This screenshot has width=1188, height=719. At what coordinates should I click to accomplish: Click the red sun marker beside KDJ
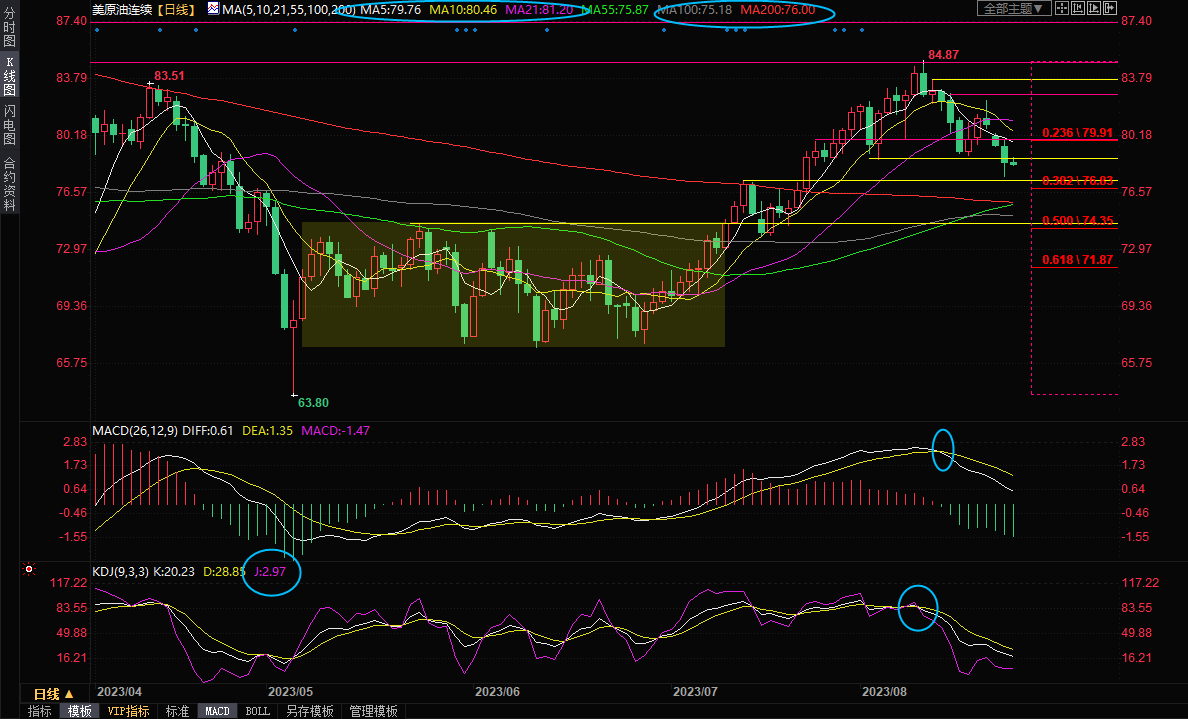[29, 570]
